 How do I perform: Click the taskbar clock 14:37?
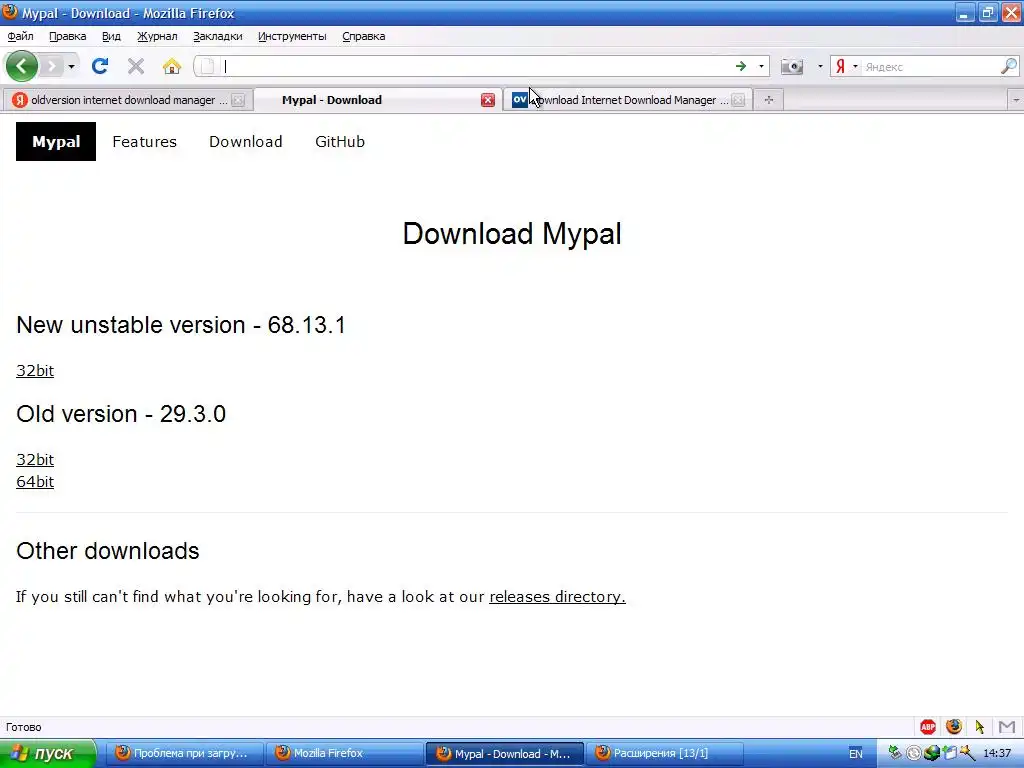[x=997, y=753]
